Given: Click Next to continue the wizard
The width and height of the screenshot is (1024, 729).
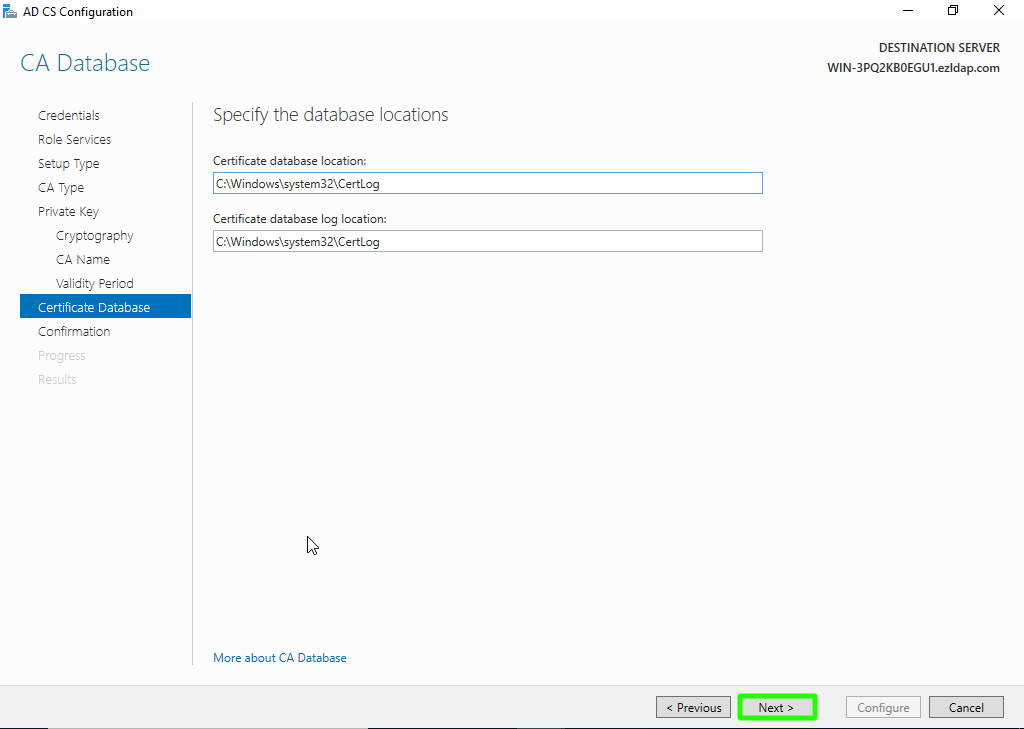Looking at the screenshot, I should coord(776,708).
